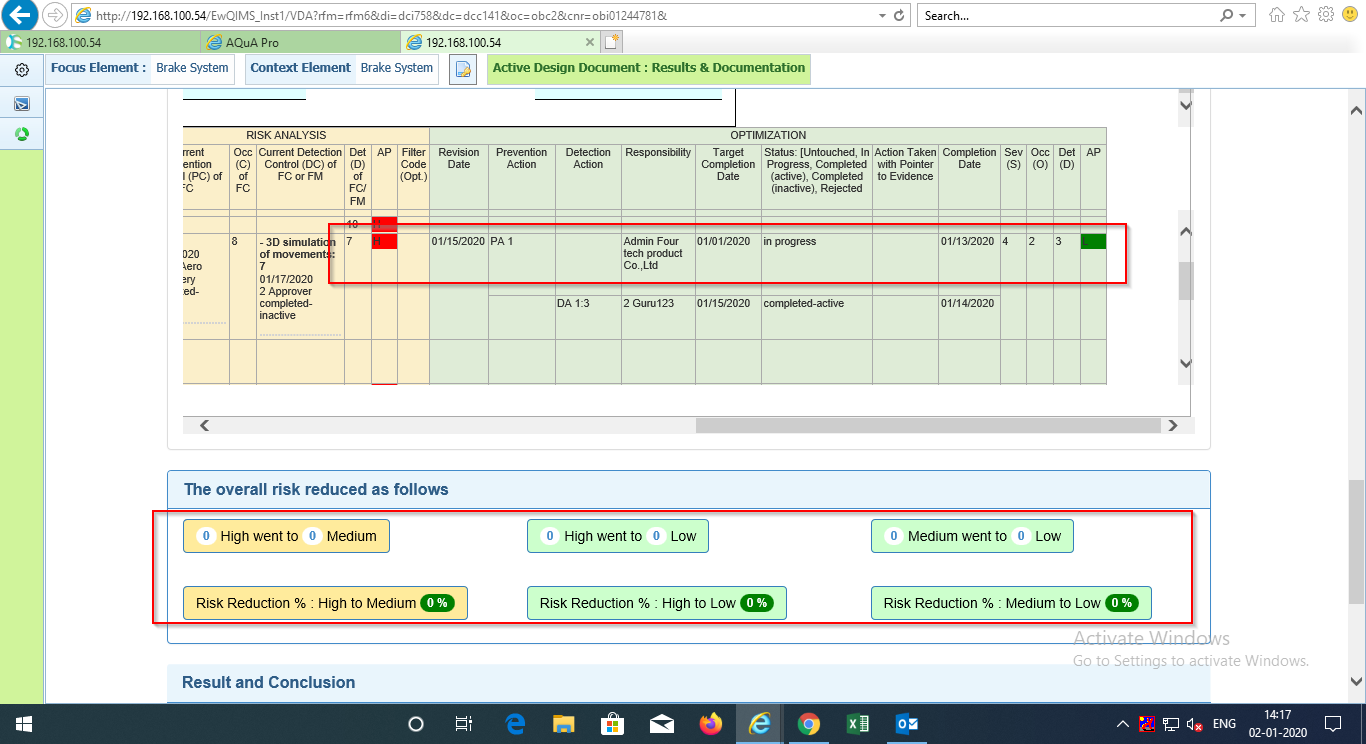This screenshot has width=1366, height=744.
Task: Open favorites star icon
Action: pos(1301,15)
